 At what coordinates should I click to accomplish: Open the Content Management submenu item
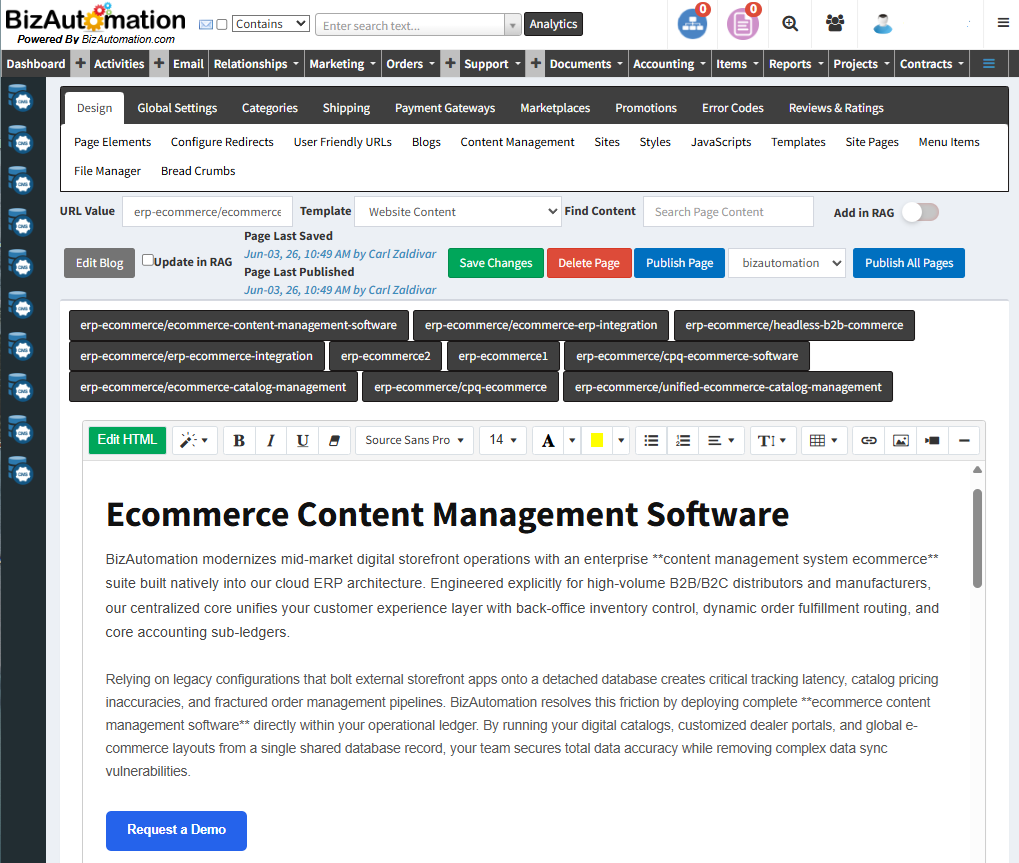point(517,142)
